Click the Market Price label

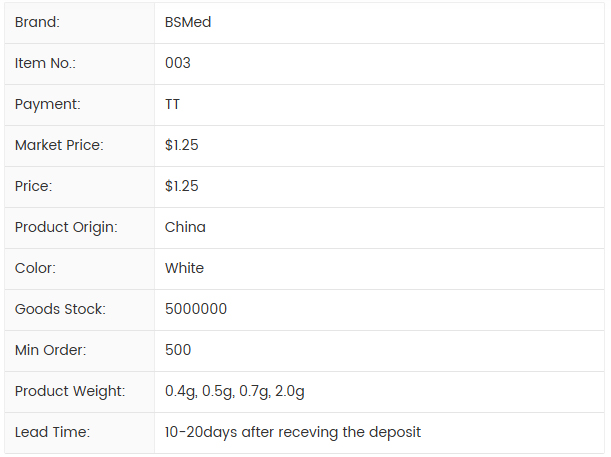click(x=59, y=145)
